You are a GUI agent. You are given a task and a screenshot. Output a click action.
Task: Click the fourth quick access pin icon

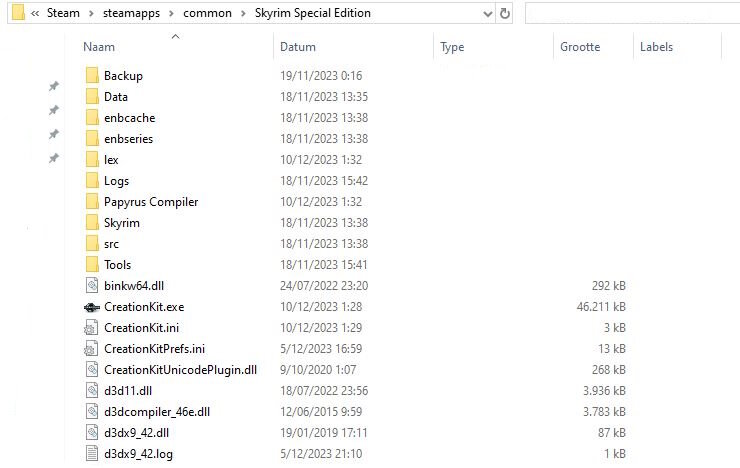pos(54,158)
